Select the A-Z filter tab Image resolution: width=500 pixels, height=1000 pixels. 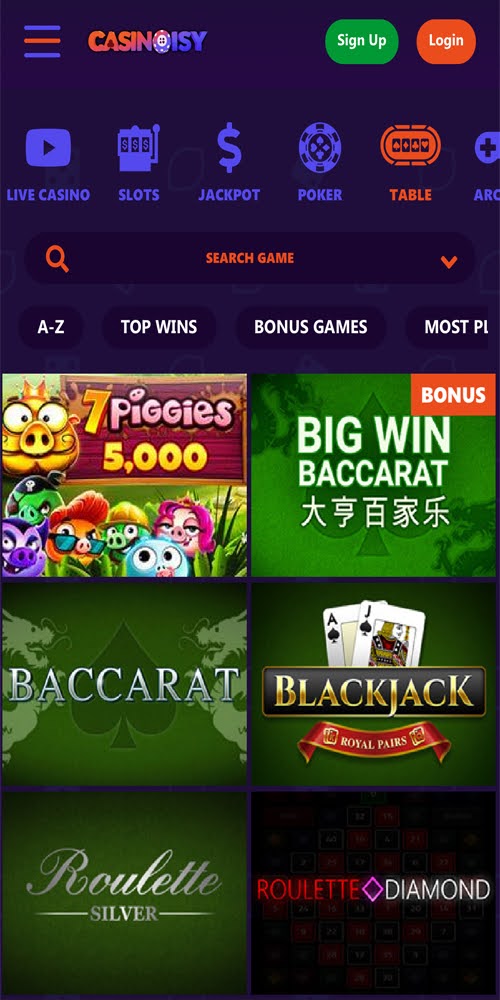(51, 327)
